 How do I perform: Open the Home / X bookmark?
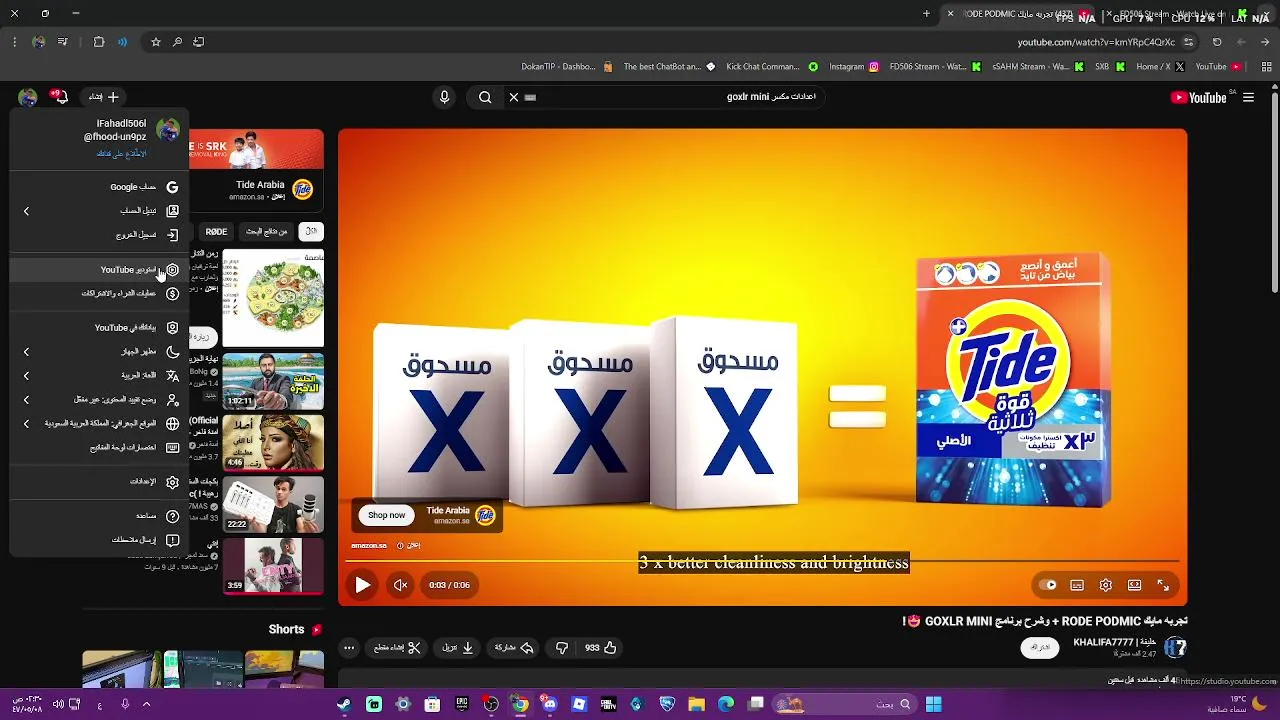coord(1160,67)
